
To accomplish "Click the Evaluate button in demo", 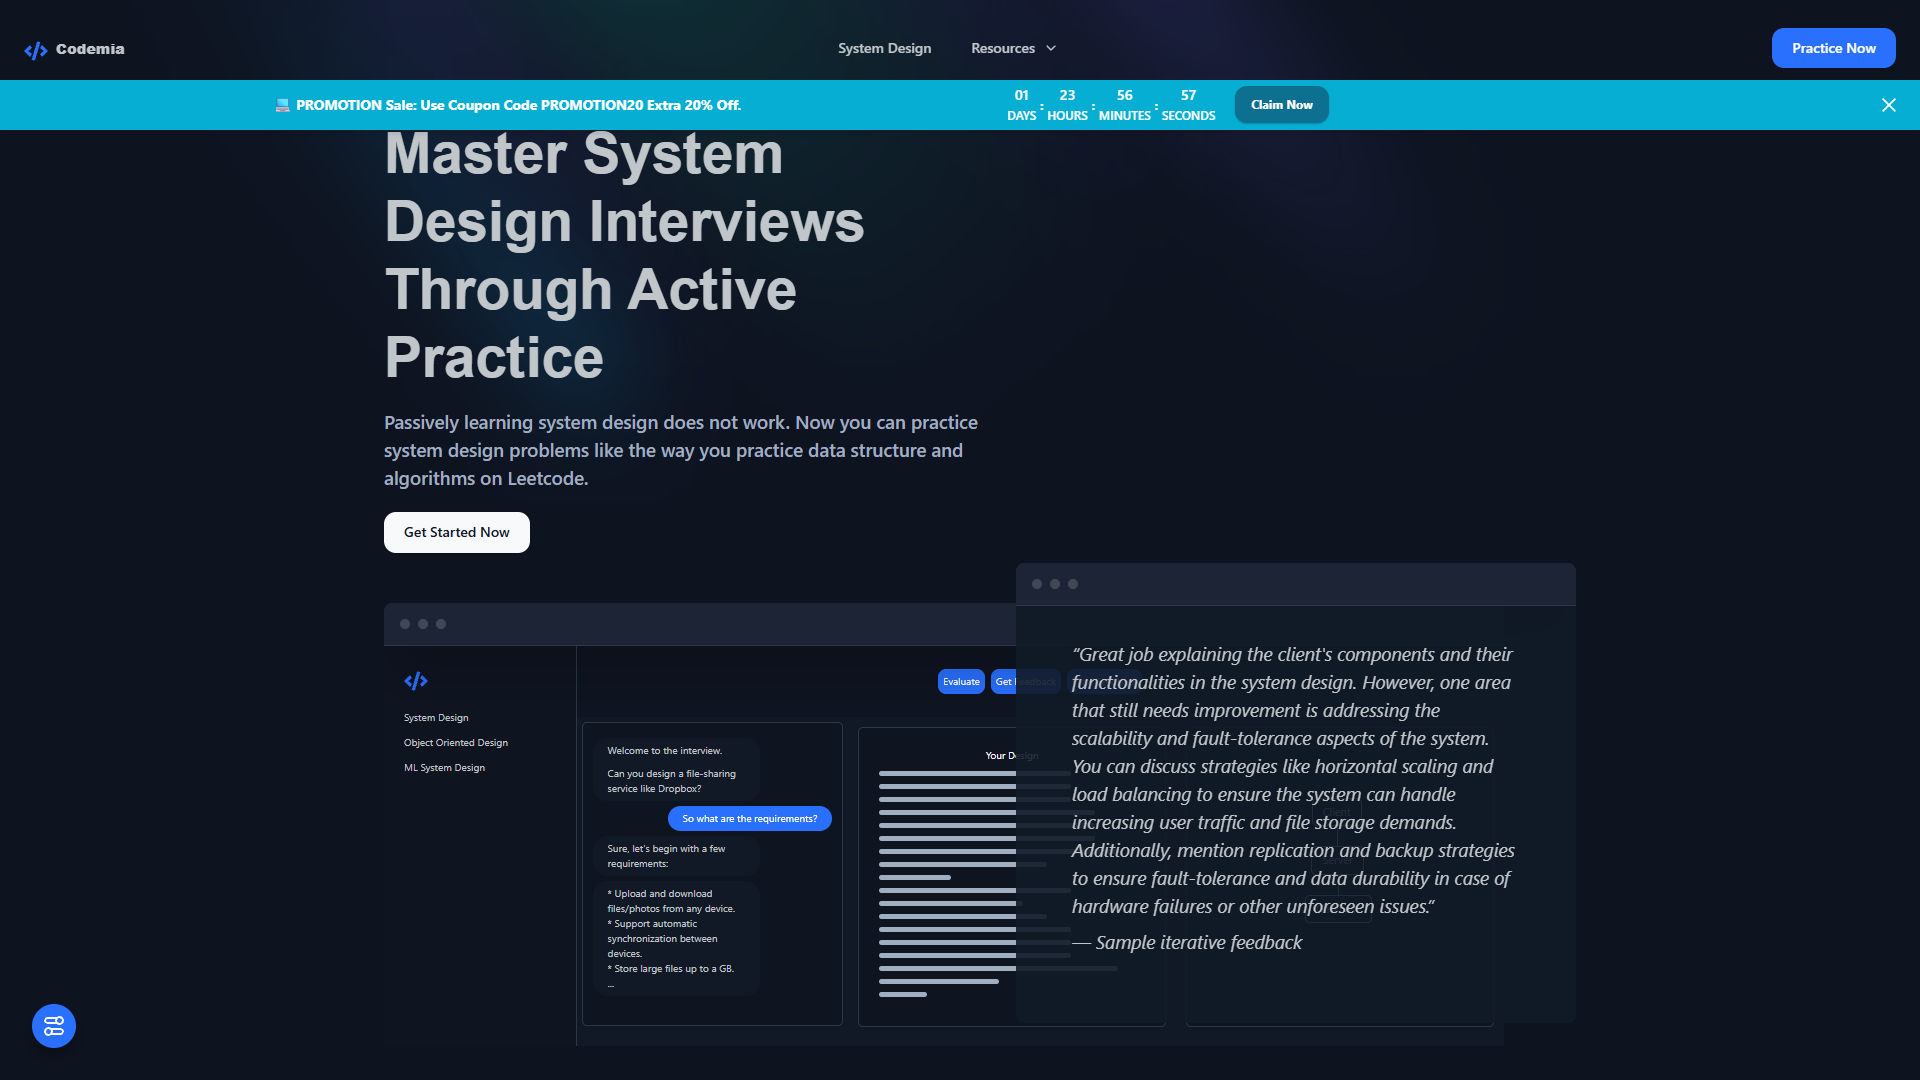I will (x=961, y=682).
